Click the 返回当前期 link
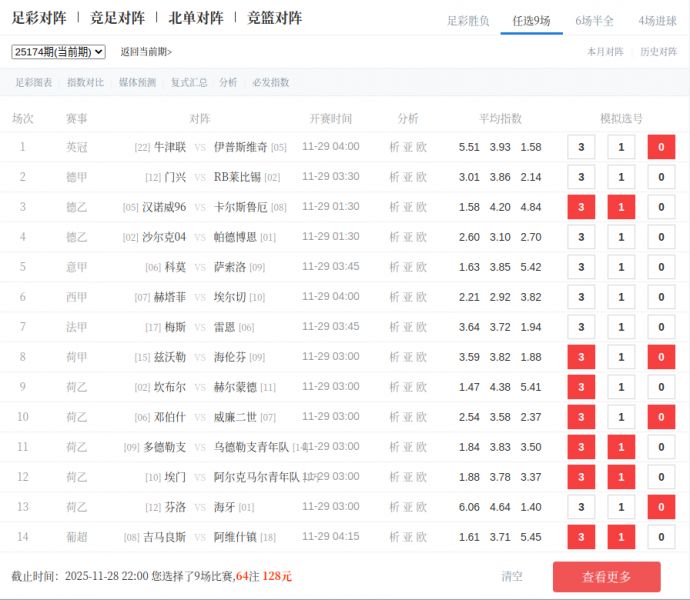 (x=146, y=52)
